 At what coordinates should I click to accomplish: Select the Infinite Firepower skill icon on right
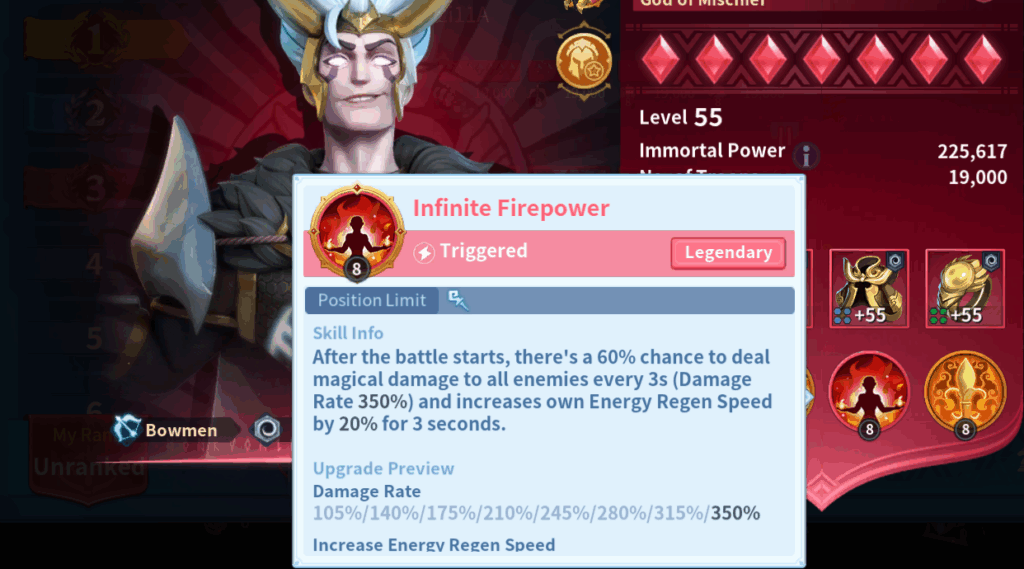869,394
